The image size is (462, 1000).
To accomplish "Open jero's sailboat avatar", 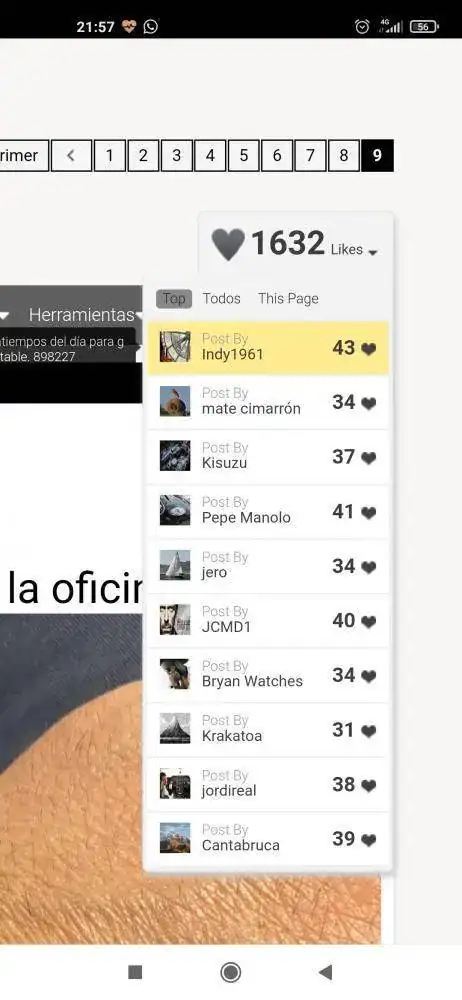I will coord(175,564).
